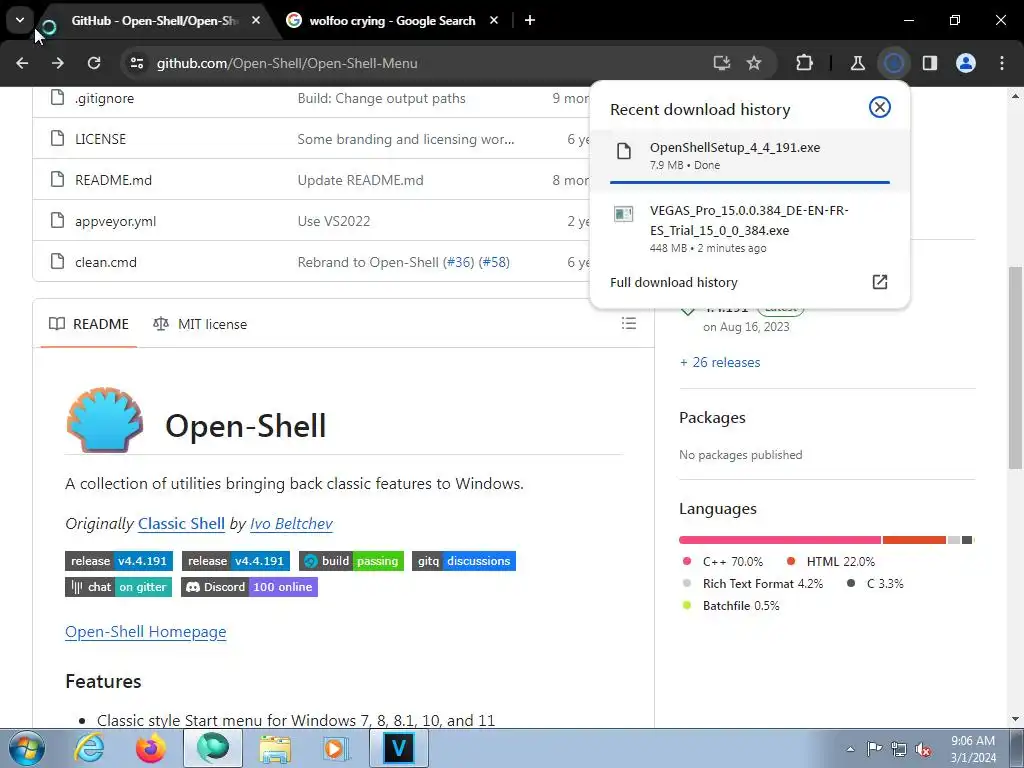Click the page vertical scrollbar thumb
Viewport: 1024px width, 768px height.
1015,368
